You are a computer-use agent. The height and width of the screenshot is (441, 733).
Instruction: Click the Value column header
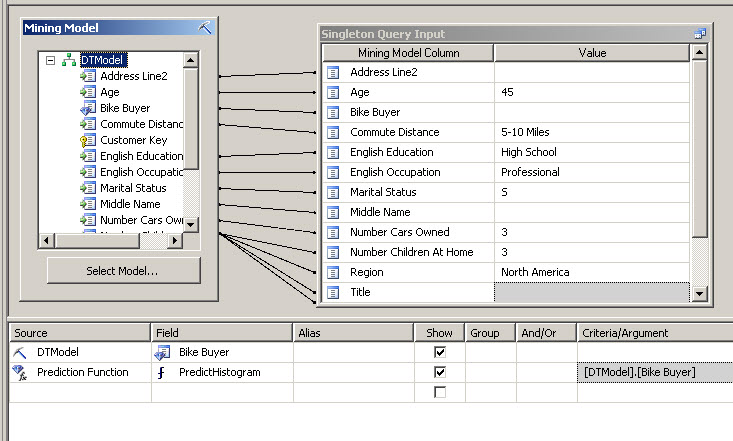[x=592, y=53]
